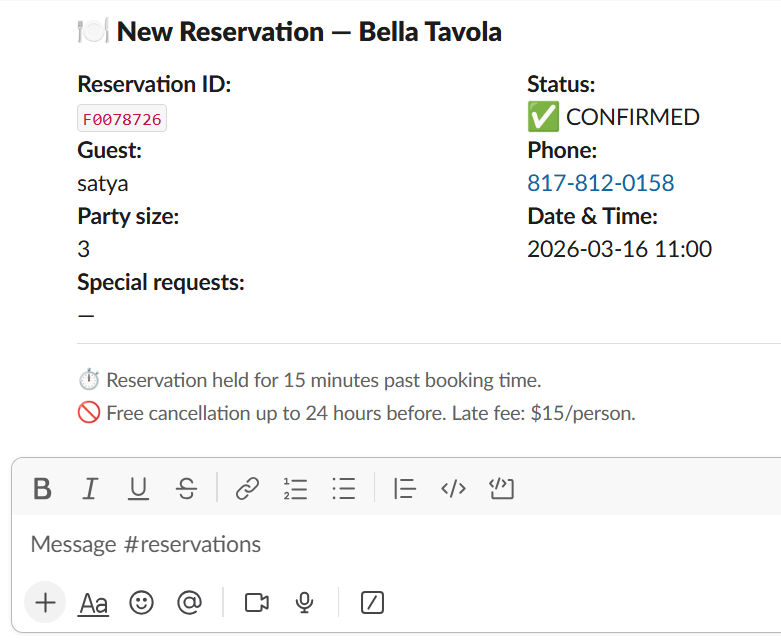
Task: Open the plus attachments menu
Action: click(x=45, y=602)
